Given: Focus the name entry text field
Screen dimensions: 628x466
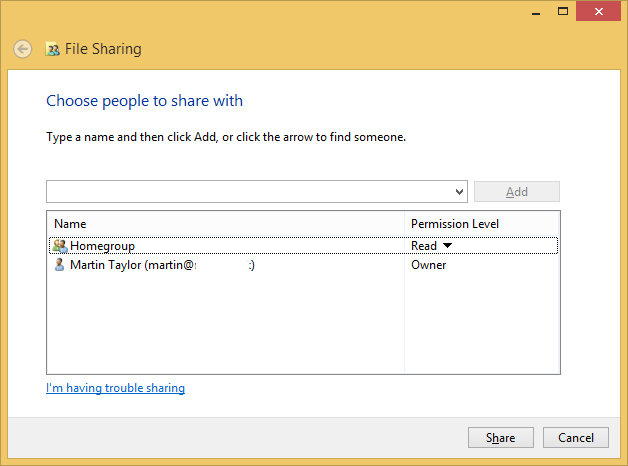Looking at the screenshot, I should click(x=250, y=192).
